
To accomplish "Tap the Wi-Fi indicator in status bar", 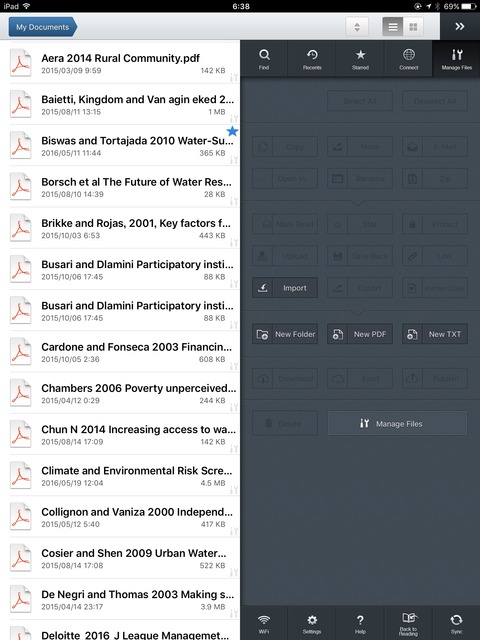I will pyautogui.click(x=26, y=6).
